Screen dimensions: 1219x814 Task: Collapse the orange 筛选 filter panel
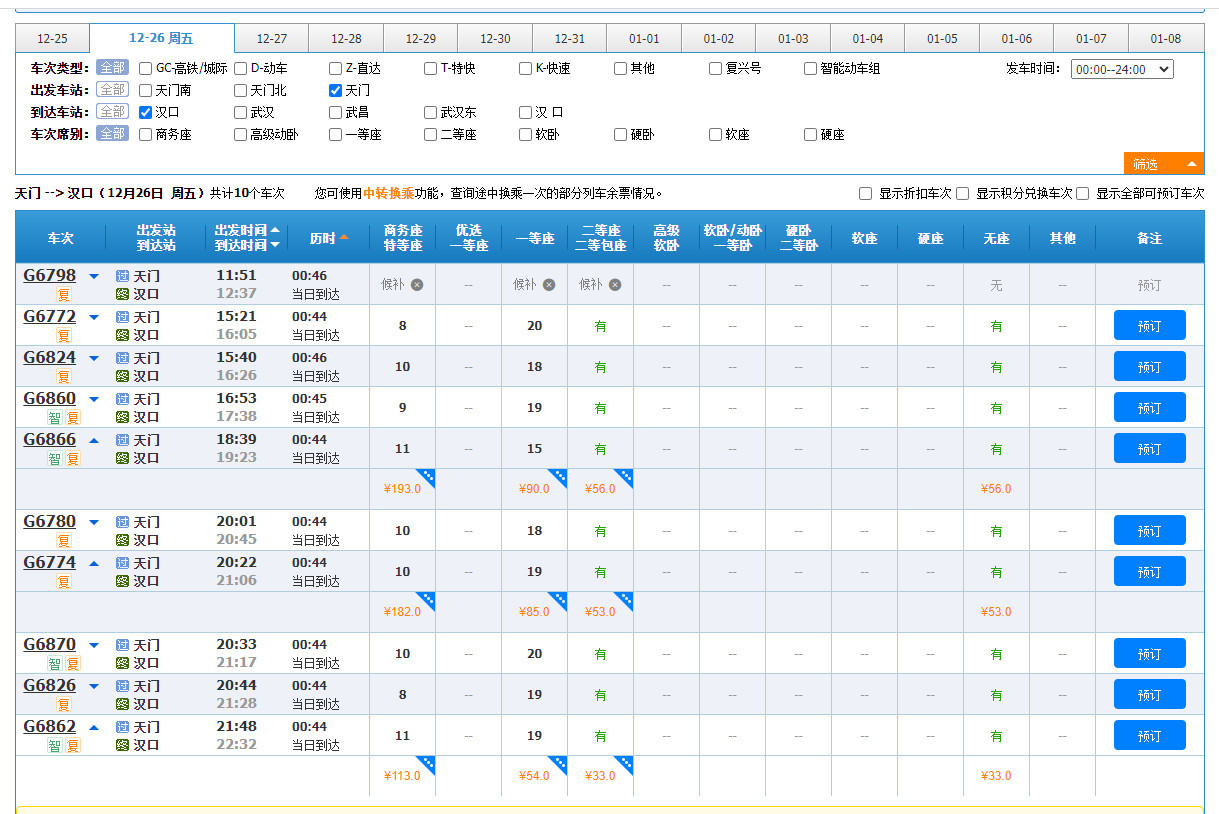[x=1163, y=164]
